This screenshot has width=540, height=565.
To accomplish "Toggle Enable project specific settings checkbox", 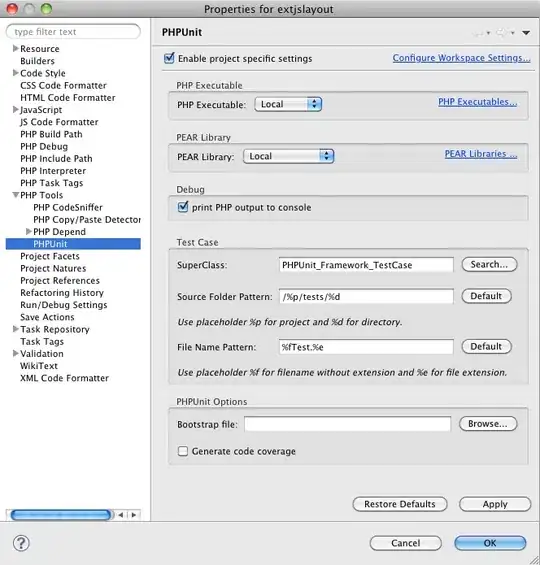I will tap(169, 58).
